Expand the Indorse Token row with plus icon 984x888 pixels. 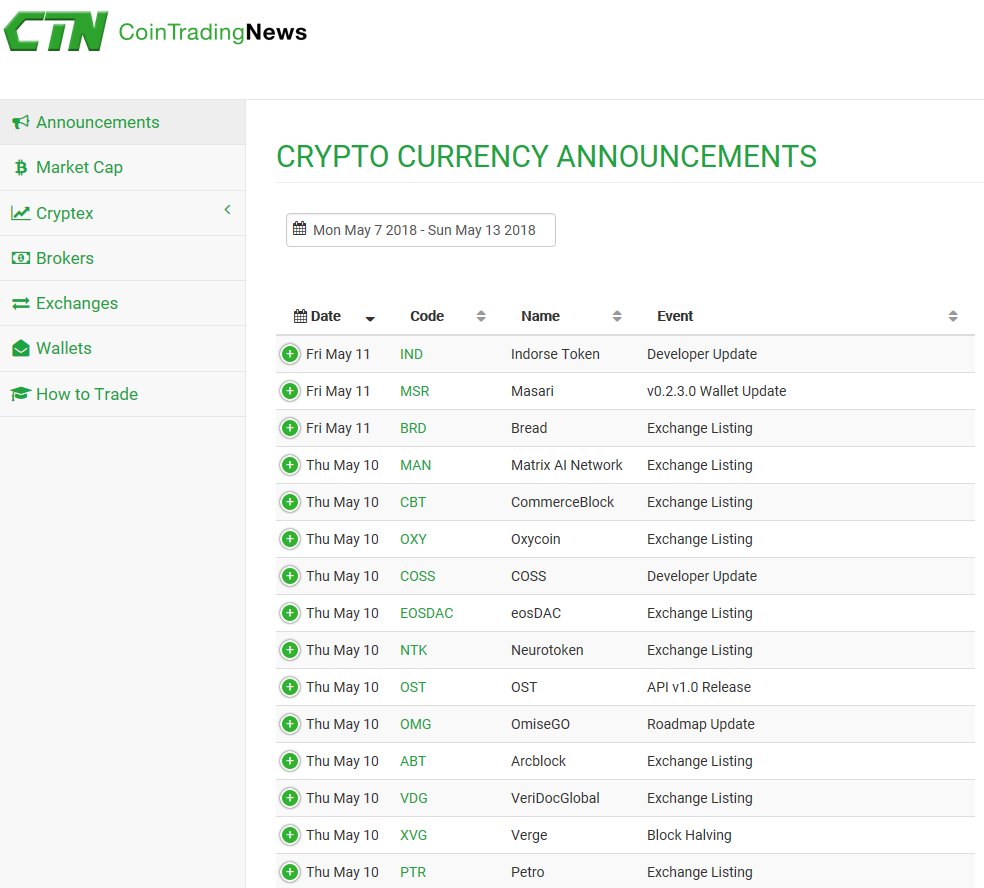(290, 354)
